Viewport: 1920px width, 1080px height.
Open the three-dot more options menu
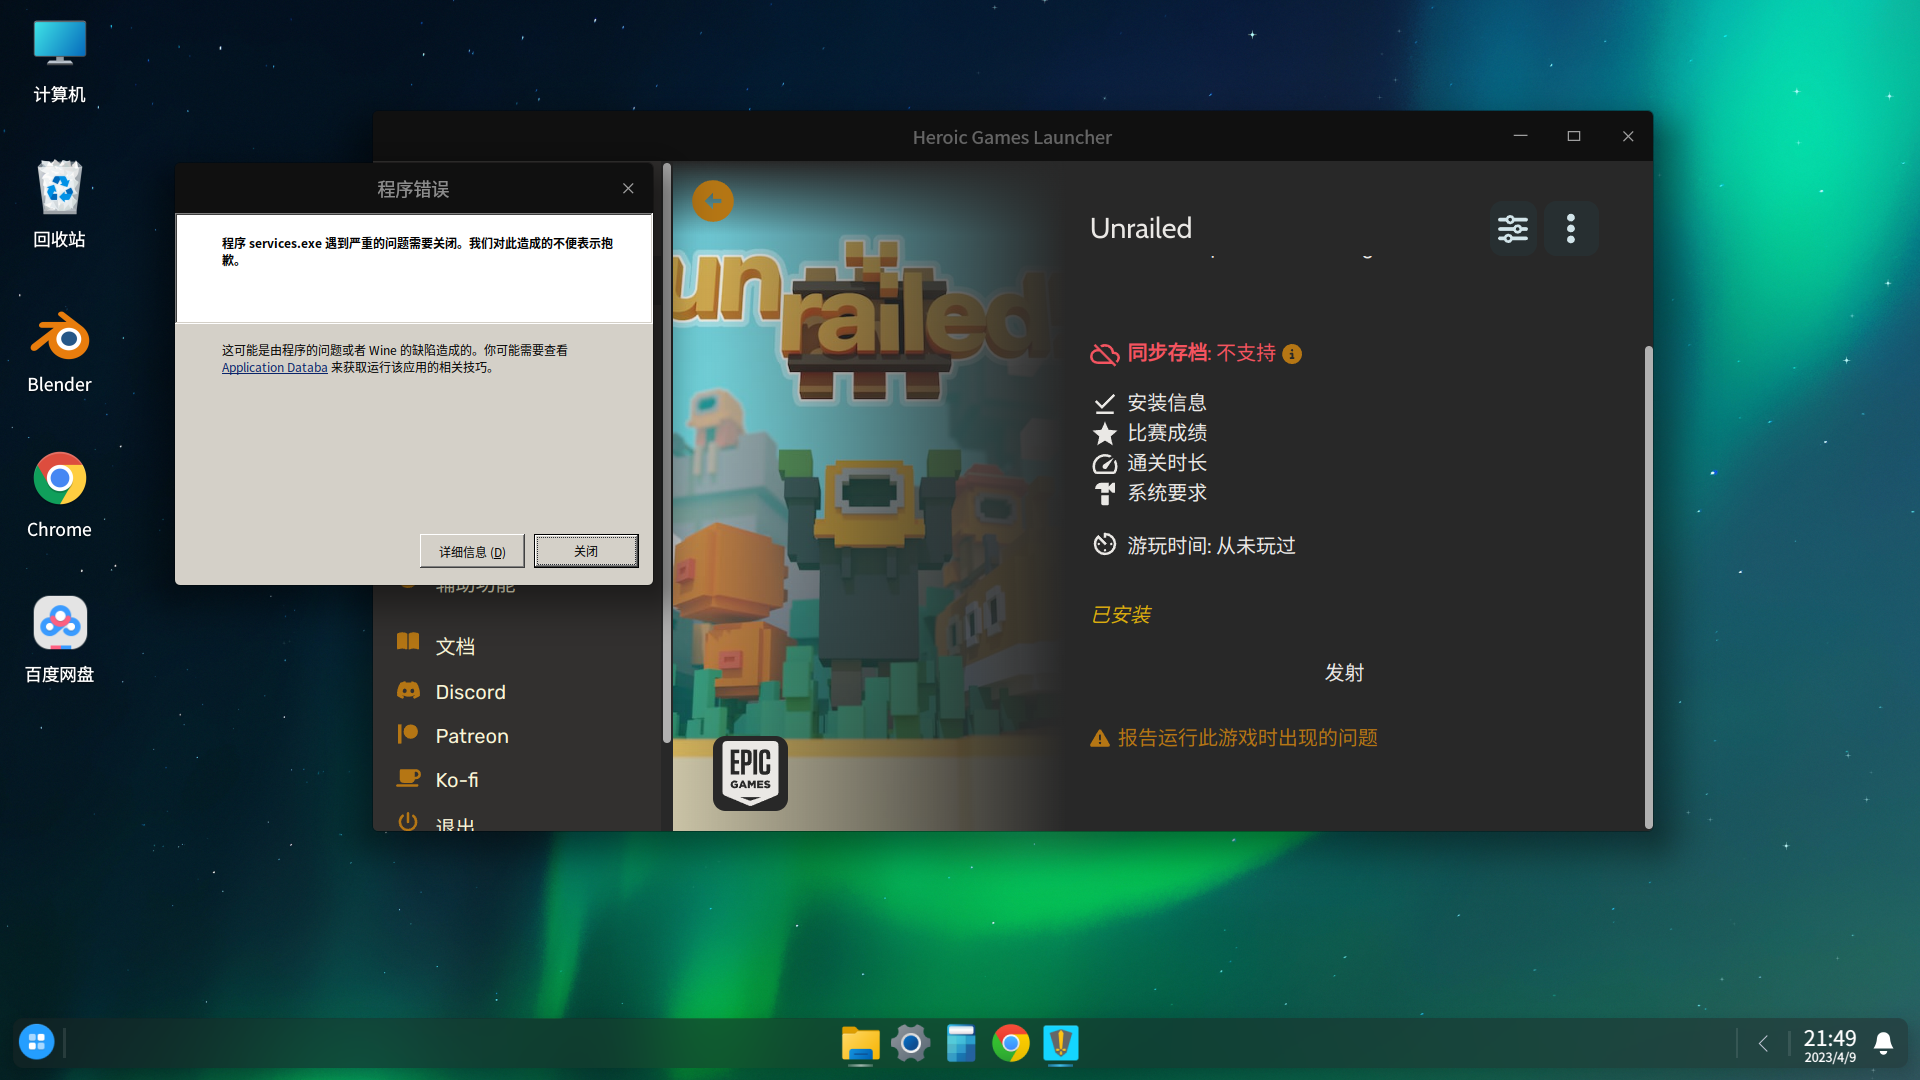pos(1570,229)
